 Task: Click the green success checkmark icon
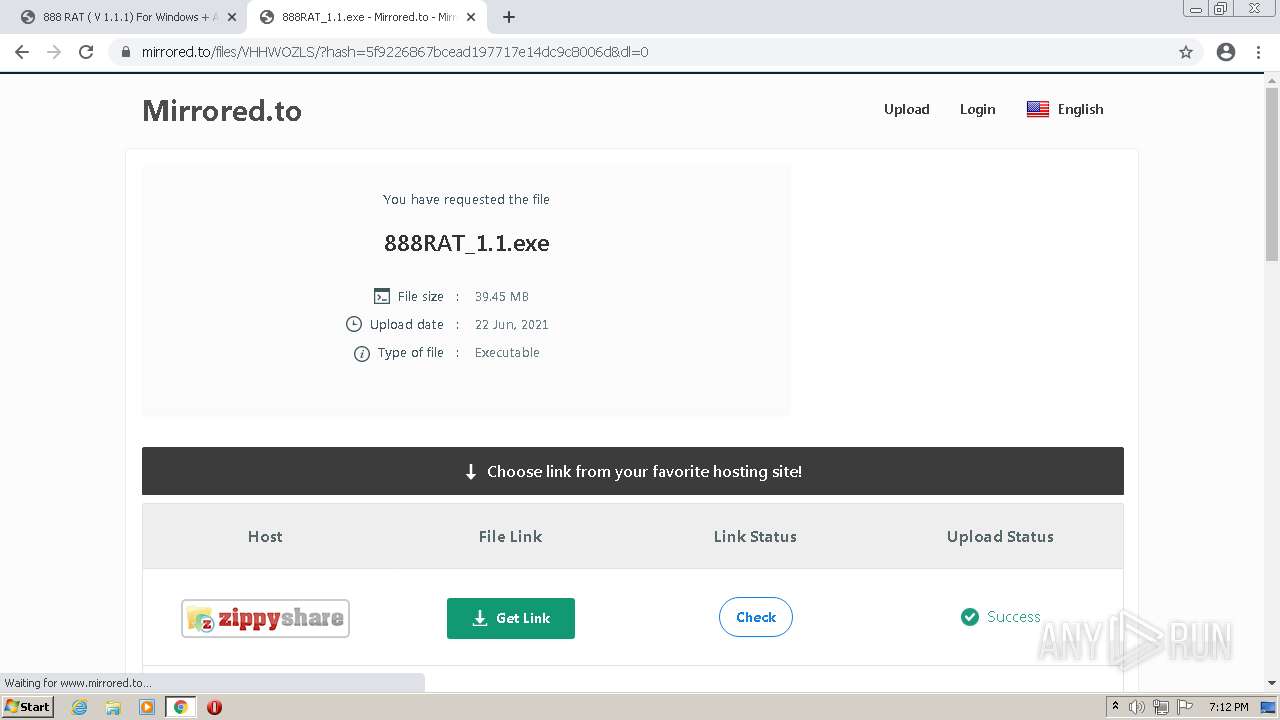pyautogui.click(x=970, y=617)
